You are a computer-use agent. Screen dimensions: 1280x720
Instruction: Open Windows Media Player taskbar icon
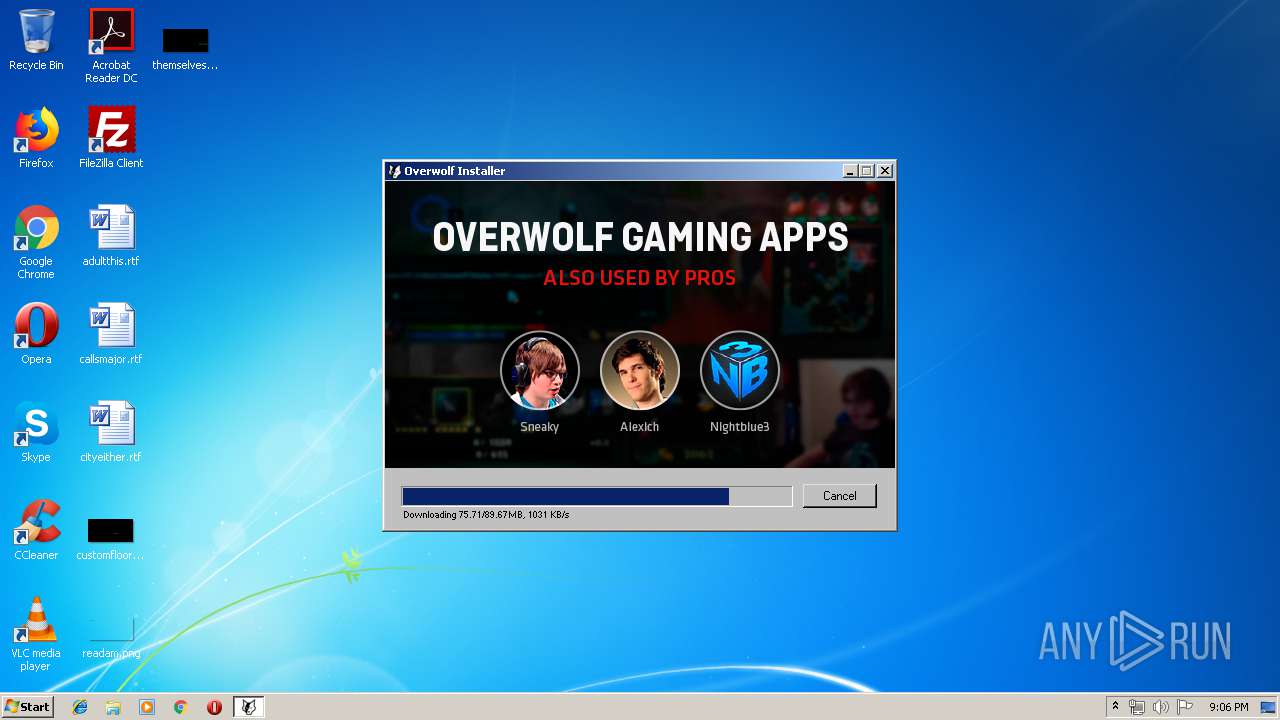tap(147, 707)
